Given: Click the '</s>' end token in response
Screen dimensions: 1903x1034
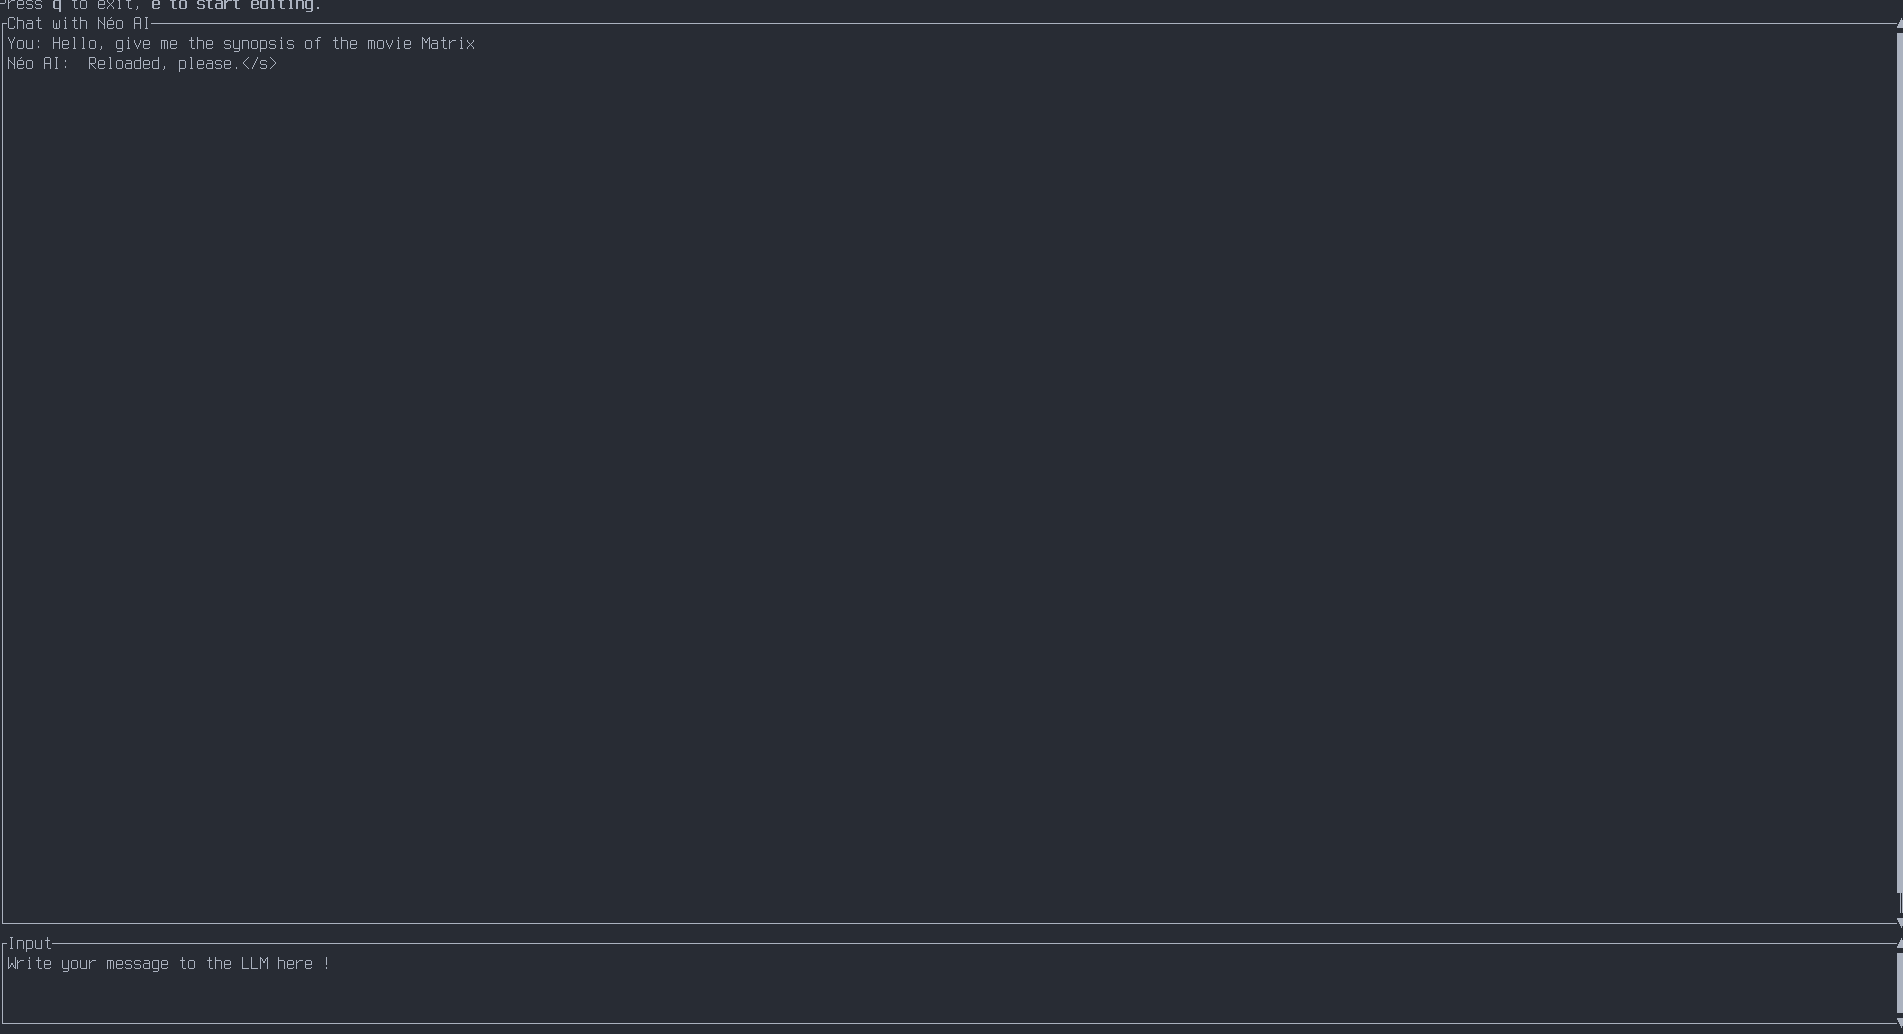Looking at the screenshot, I should pyautogui.click(x=259, y=63).
